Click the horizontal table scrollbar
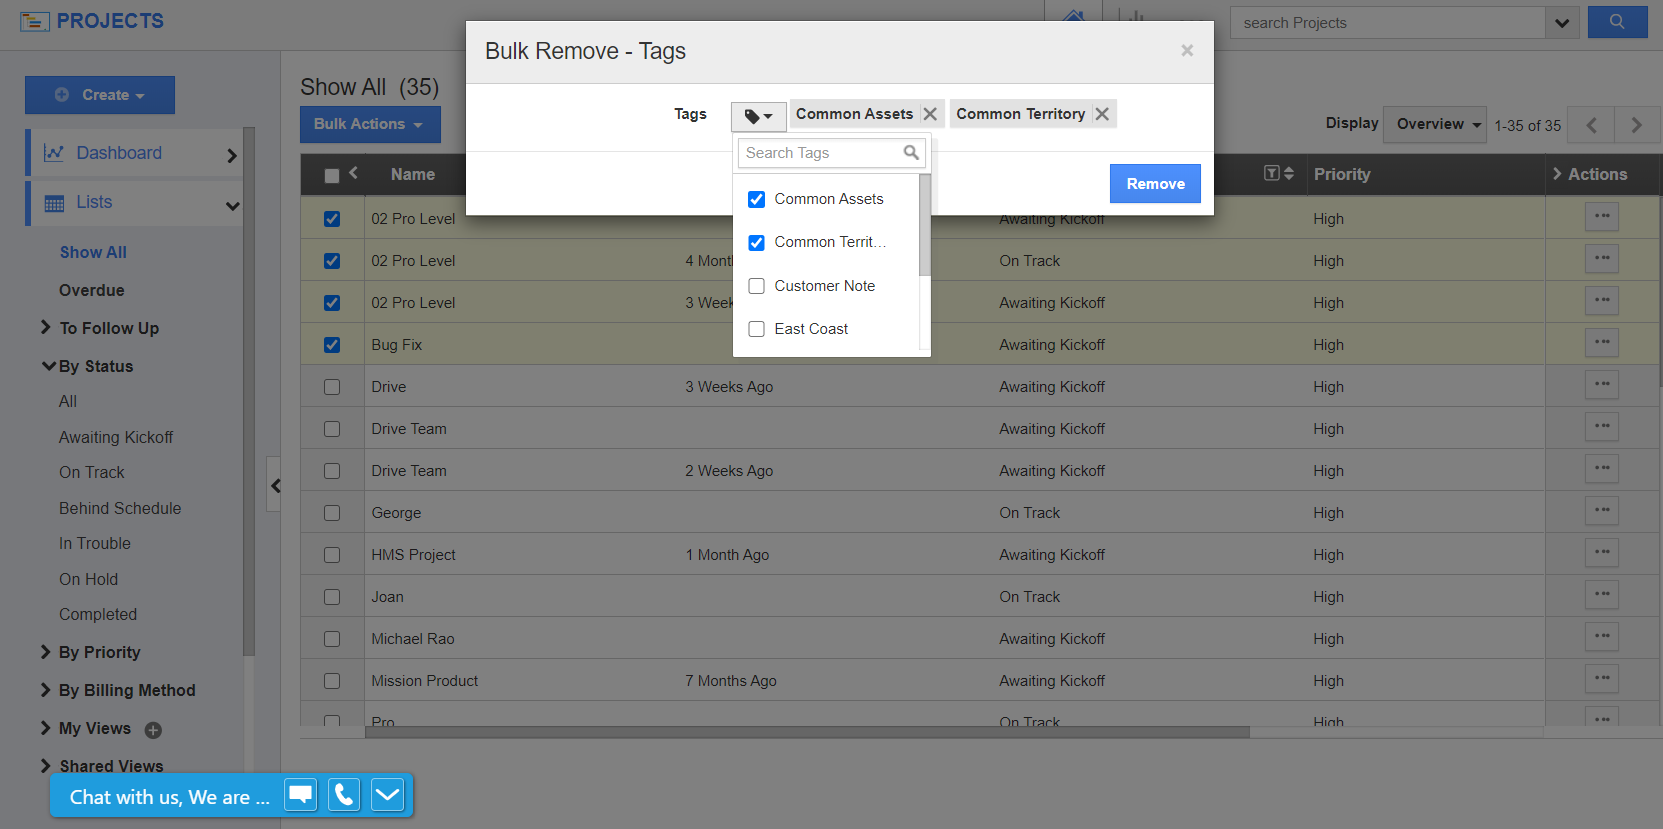Image resolution: width=1663 pixels, height=829 pixels. [x=807, y=732]
